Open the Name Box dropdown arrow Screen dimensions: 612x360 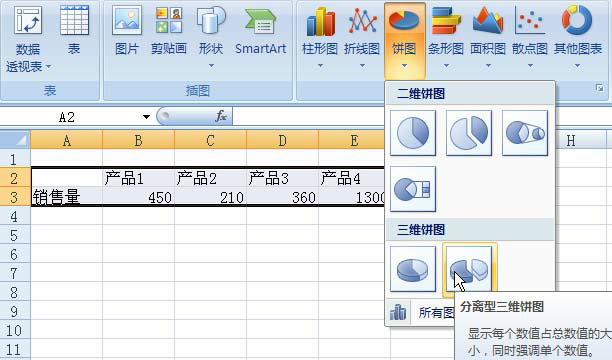click(x=146, y=117)
